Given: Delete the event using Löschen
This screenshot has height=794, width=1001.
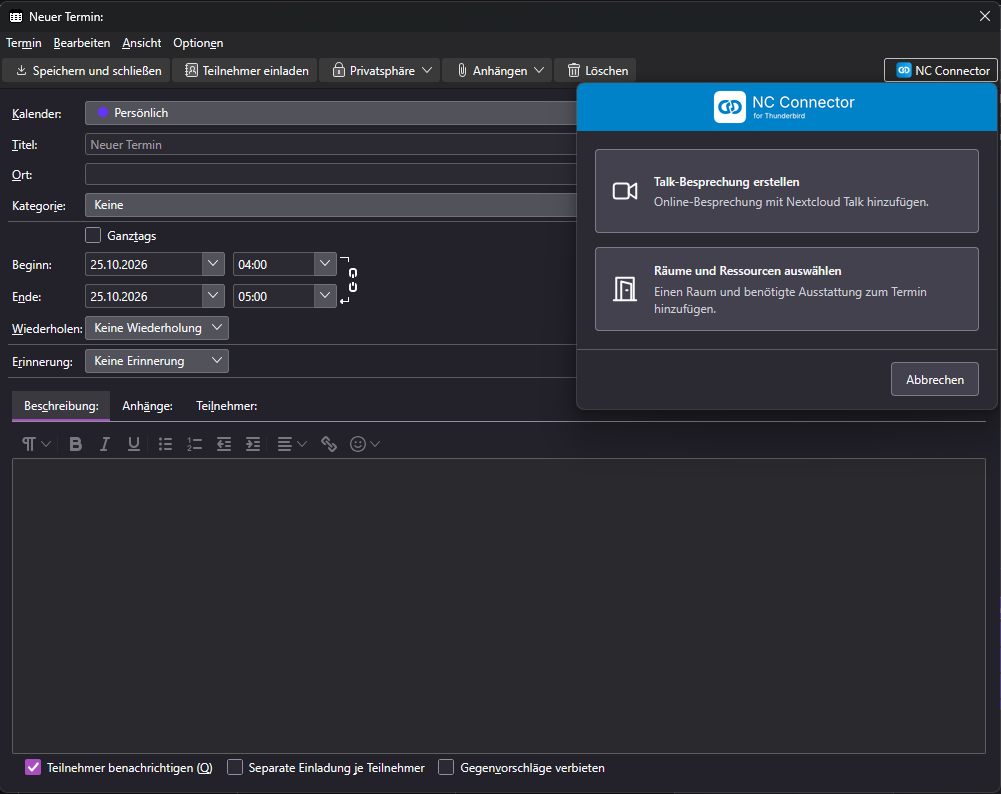Looking at the screenshot, I should [598, 70].
